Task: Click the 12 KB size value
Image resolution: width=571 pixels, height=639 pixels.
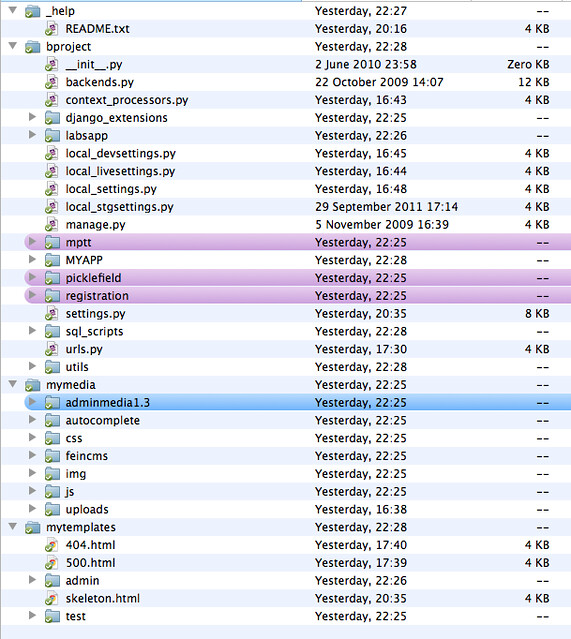Action: (x=534, y=82)
